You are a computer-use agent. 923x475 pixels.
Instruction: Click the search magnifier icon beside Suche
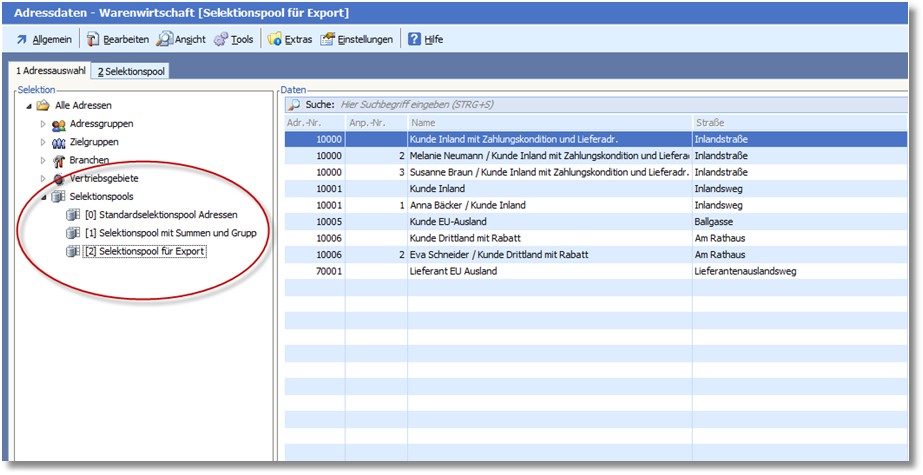pos(294,104)
